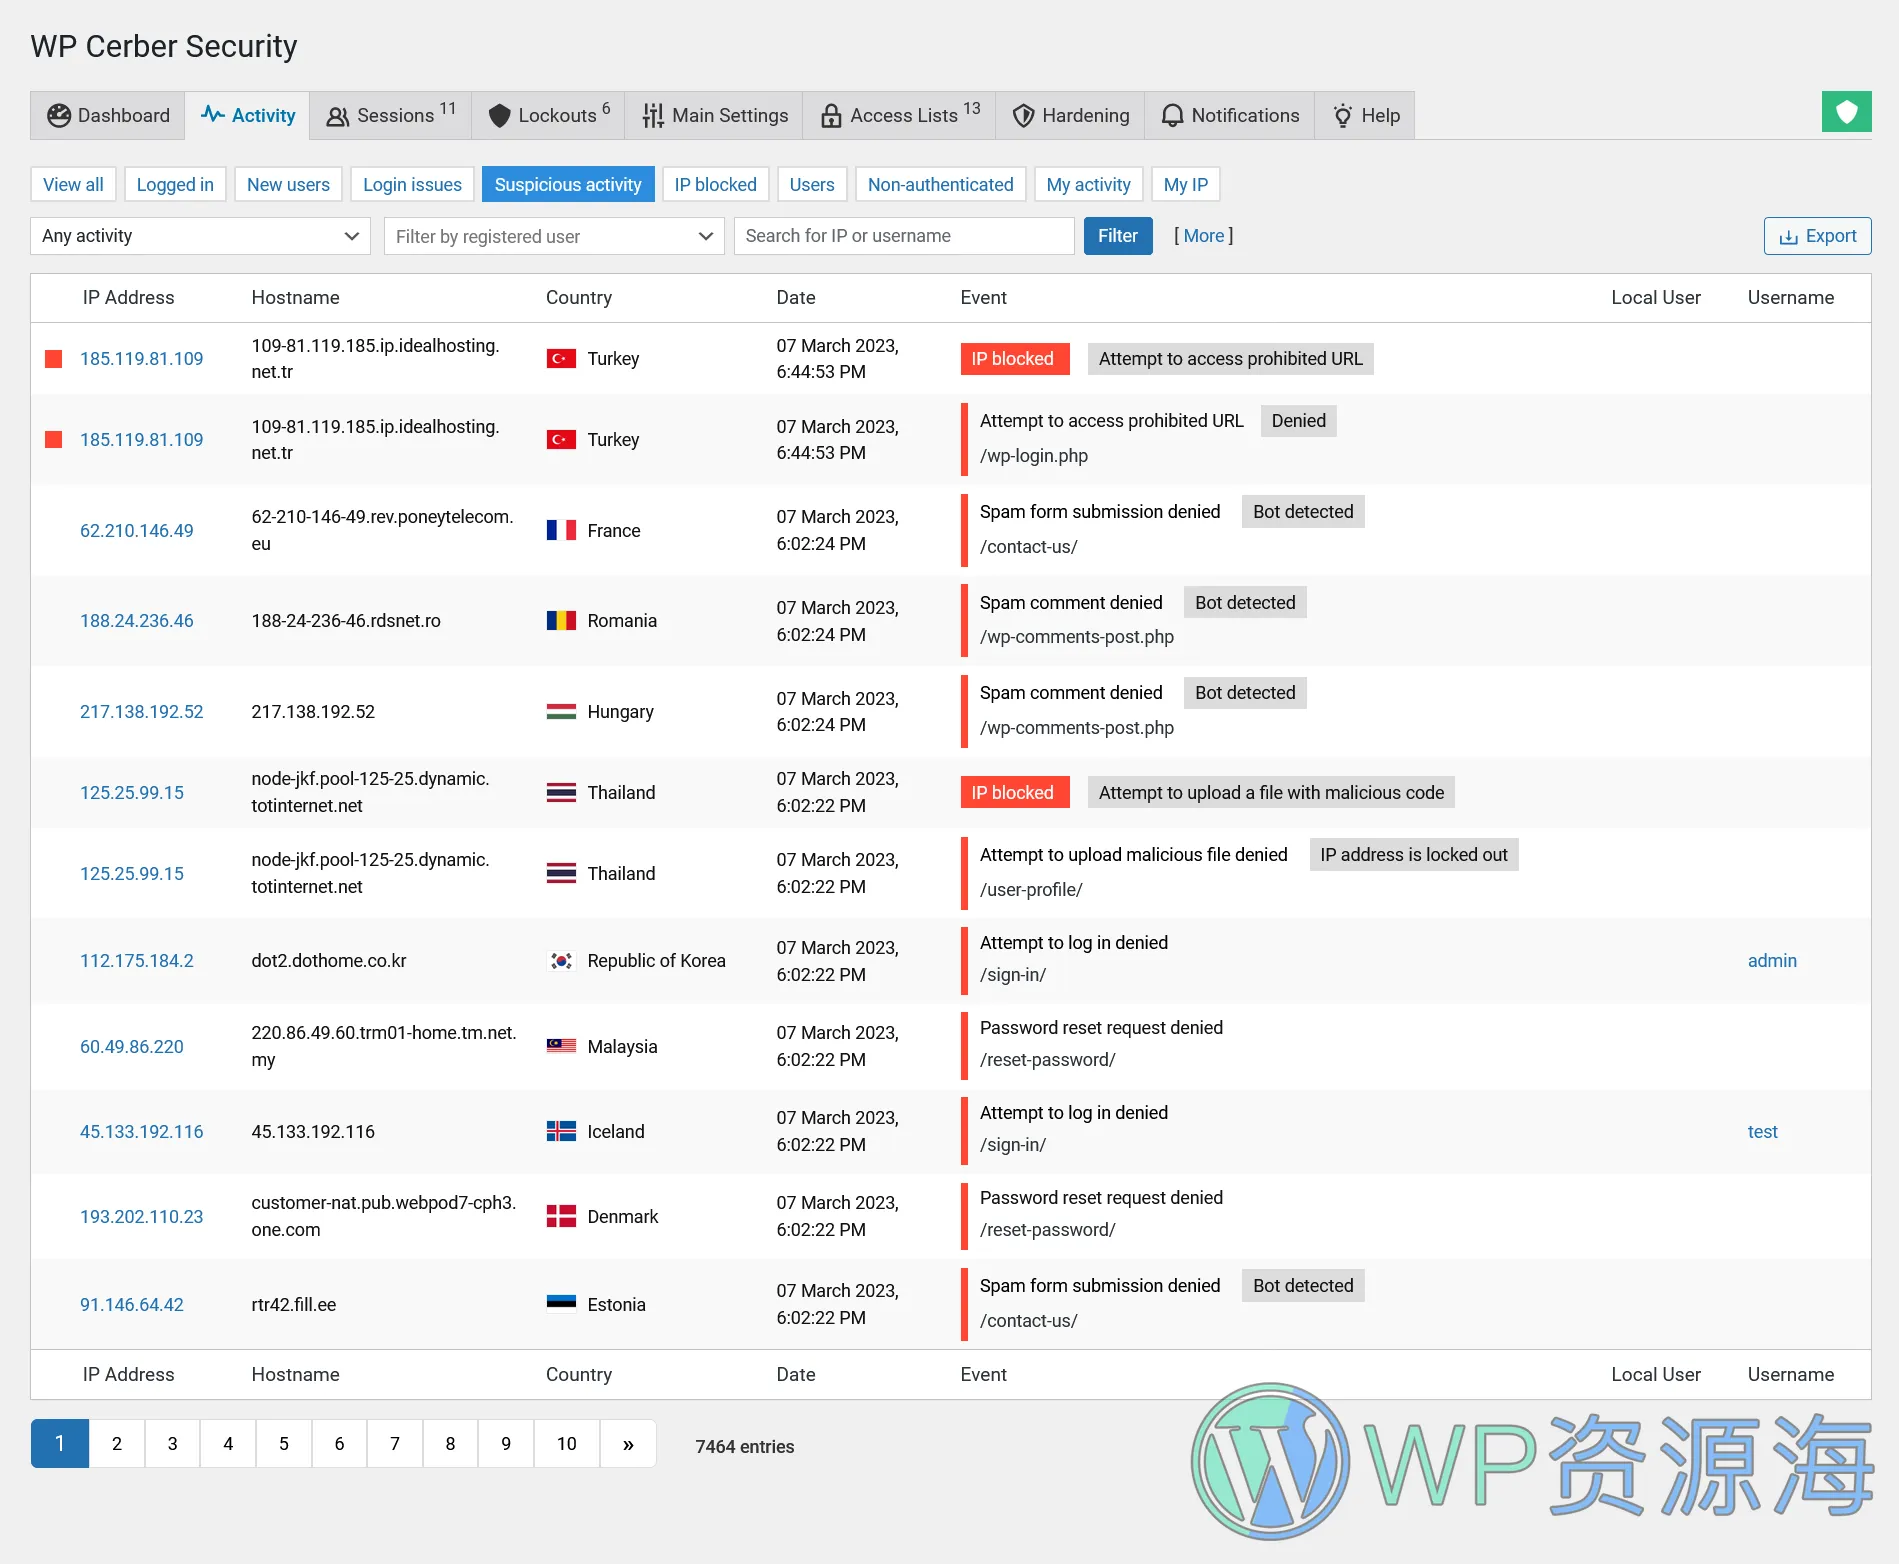This screenshot has height=1564, width=1899.
Task: Click the Access Lists padlock icon
Action: pyautogui.click(x=831, y=116)
